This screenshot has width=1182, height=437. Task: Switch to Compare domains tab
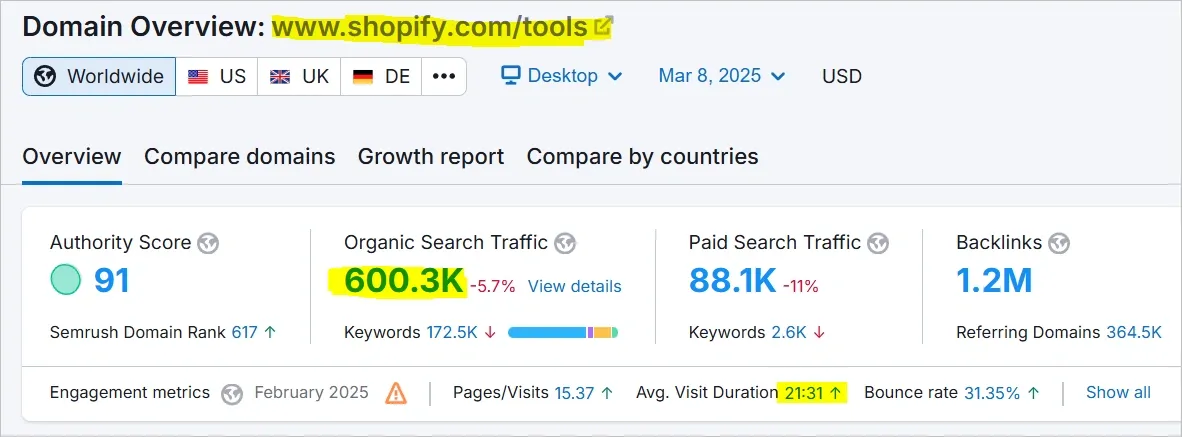[240, 157]
